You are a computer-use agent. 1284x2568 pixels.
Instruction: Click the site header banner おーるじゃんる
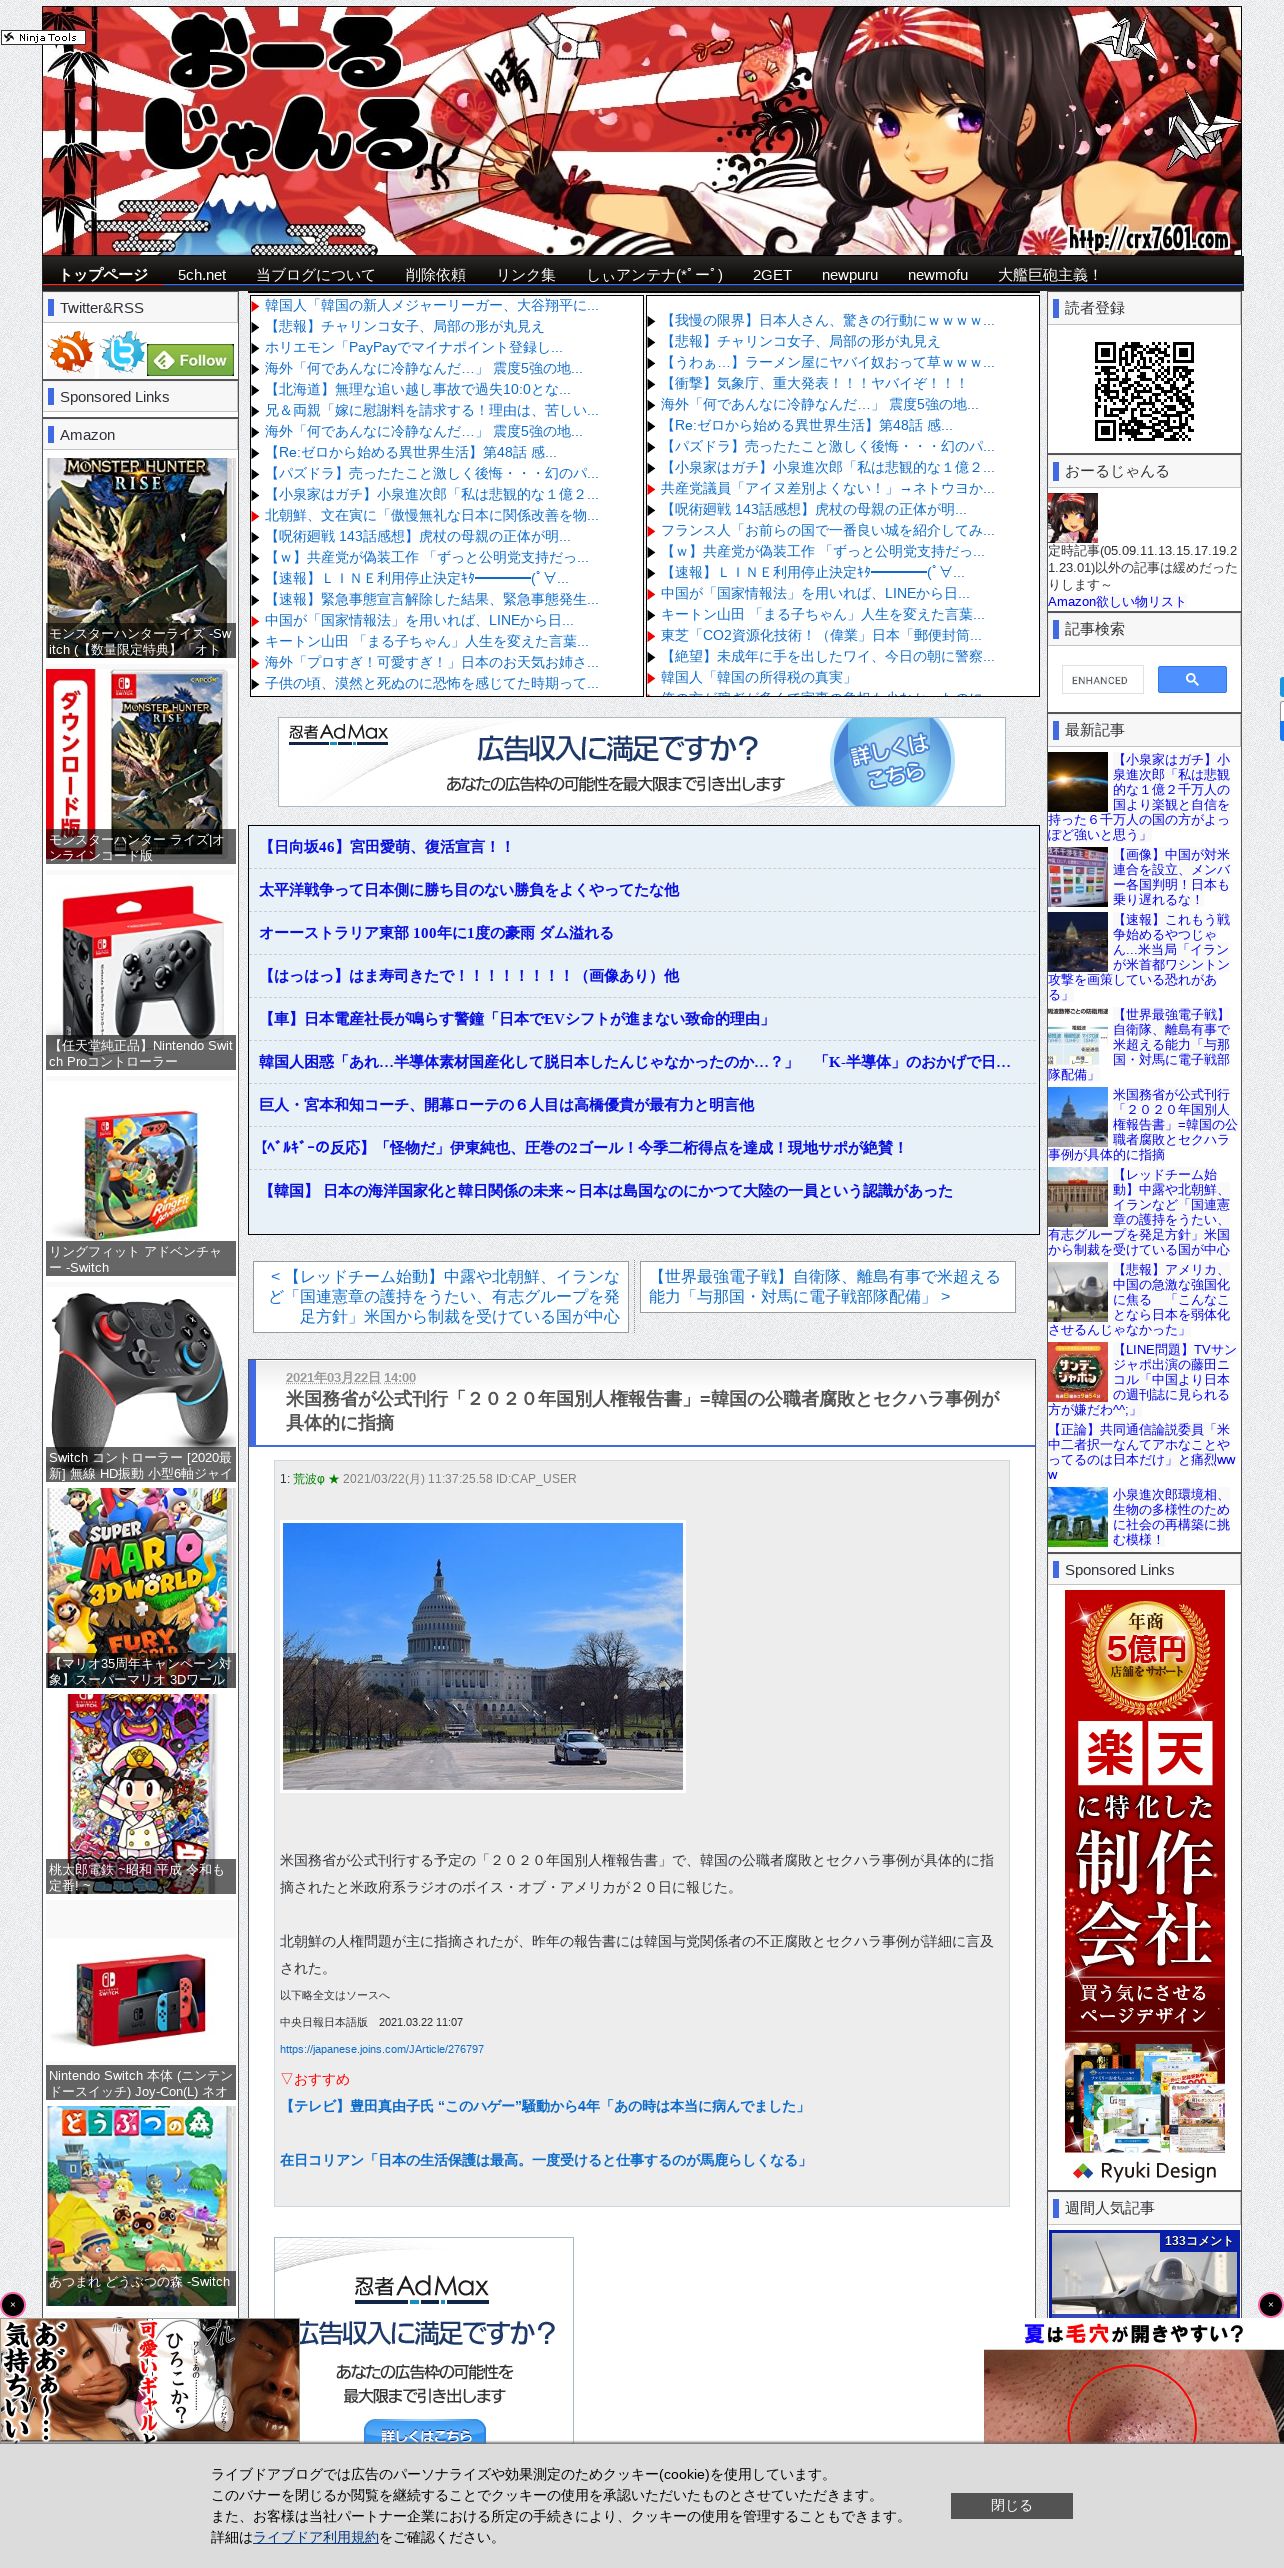click(x=642, y=131)
